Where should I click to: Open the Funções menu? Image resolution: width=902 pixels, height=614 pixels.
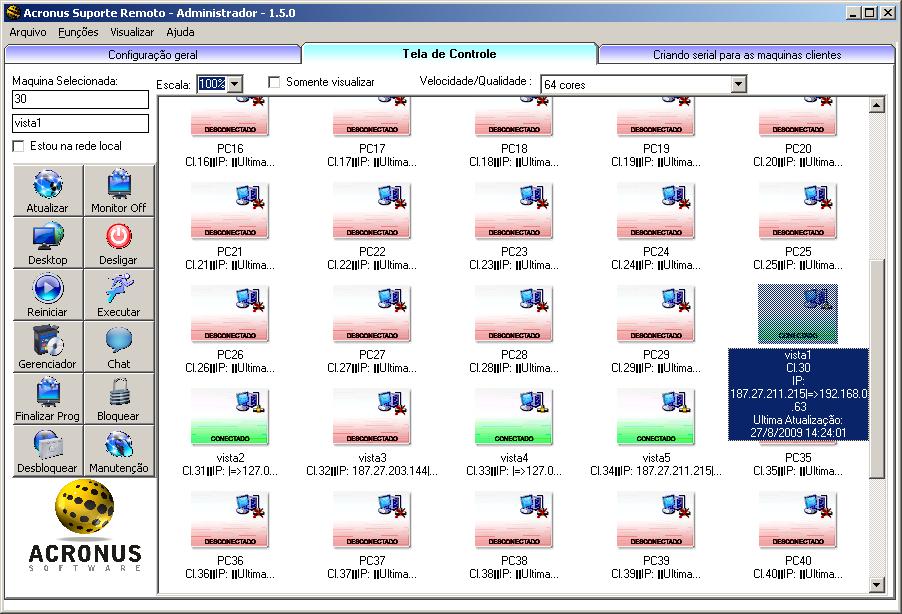pos(78,32)
